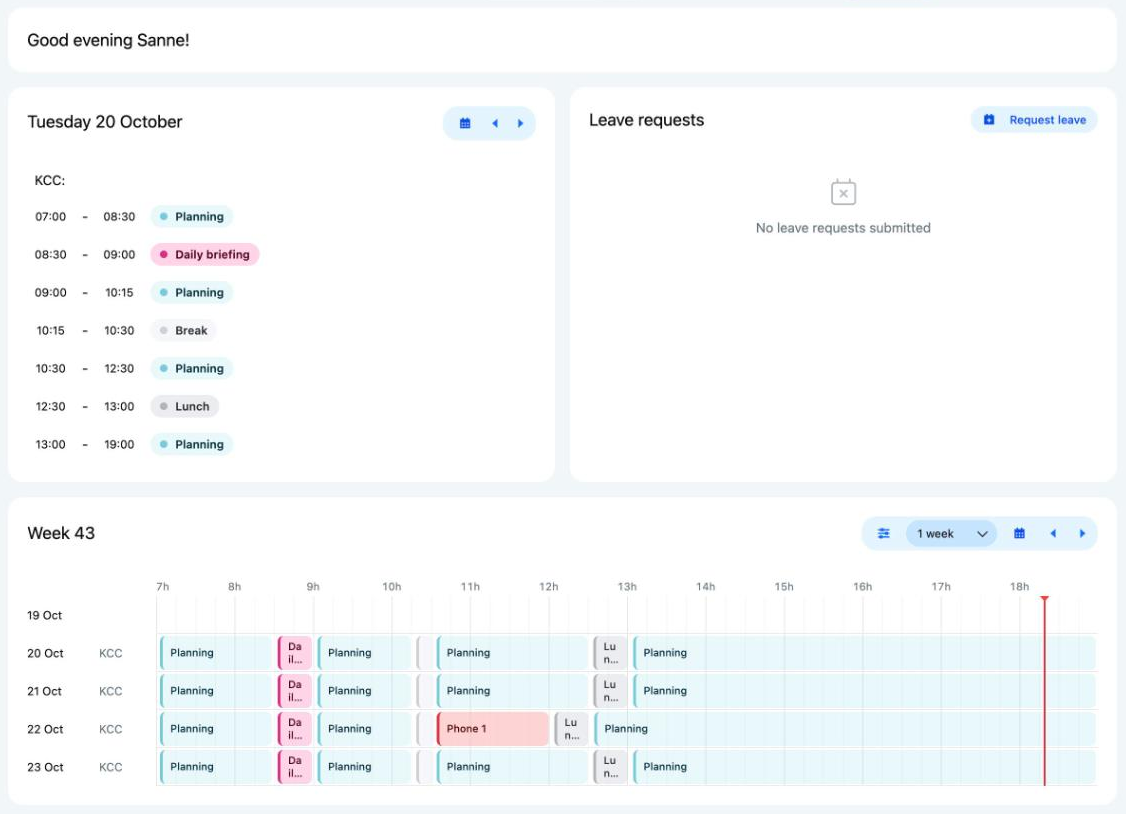Open the 11h Planning block on 21 Oct
This screenshot has width=1126, height=814.
(512, 691)
